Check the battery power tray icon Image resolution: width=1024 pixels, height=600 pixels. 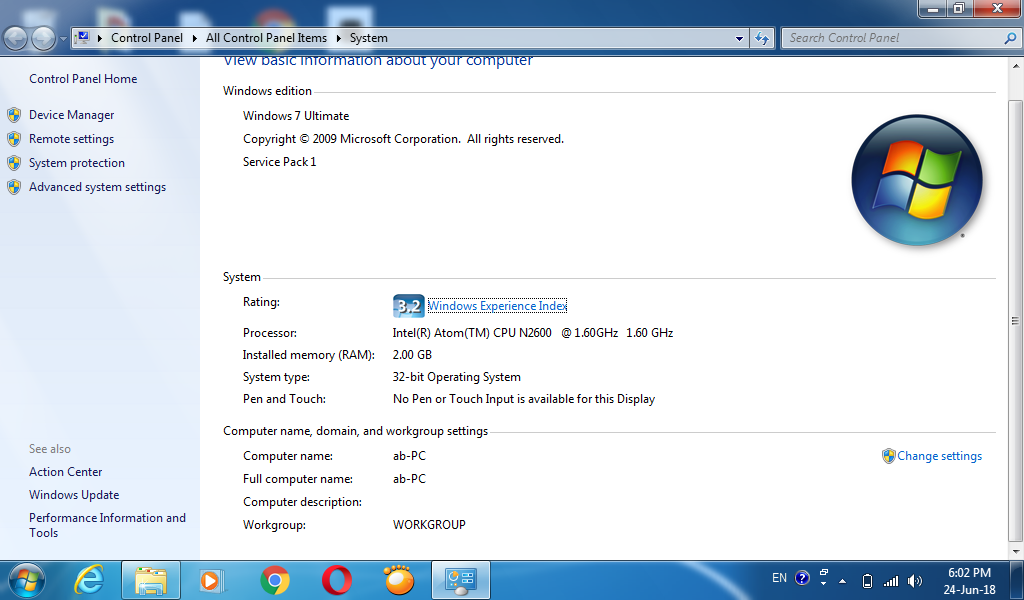(x=867, y=580)
